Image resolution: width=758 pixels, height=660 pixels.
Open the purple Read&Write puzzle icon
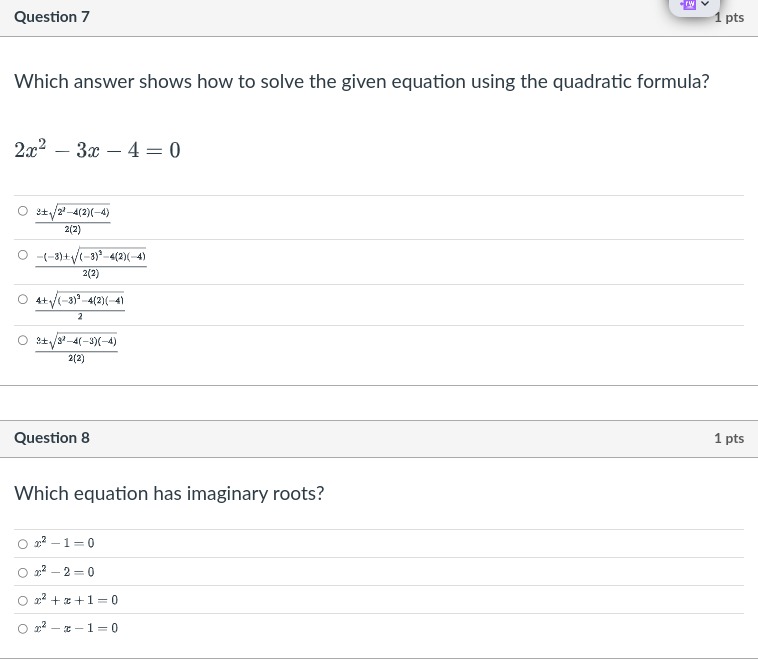coord(688,4)
